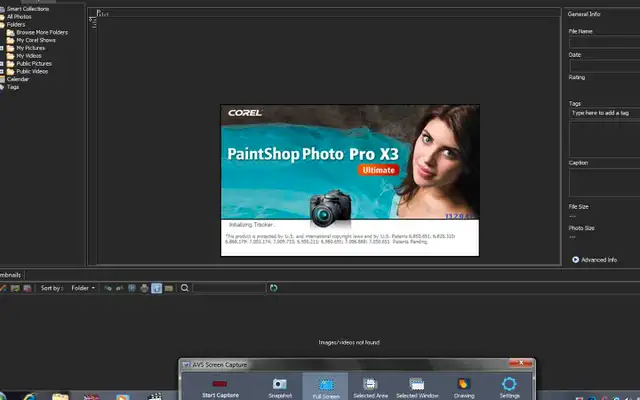Click the Smart Collections icon
640x400 pixels.
point(2,9)
